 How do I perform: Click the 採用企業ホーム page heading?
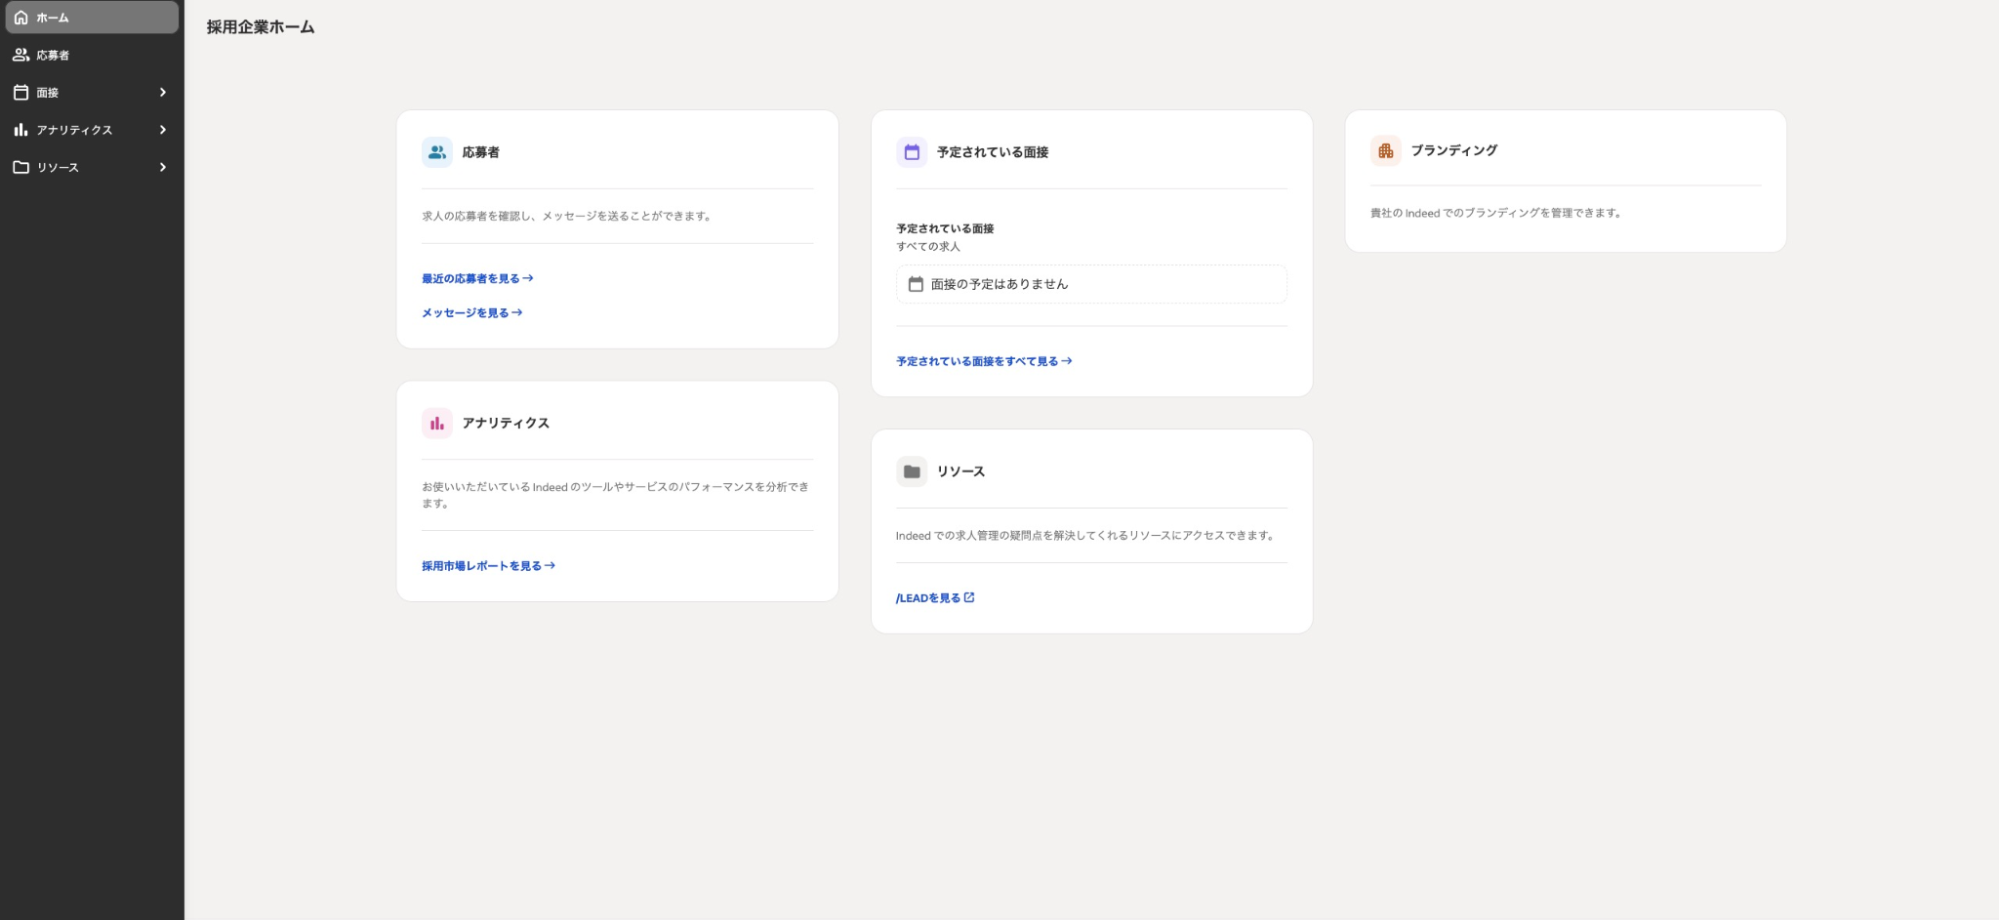pos(261,27)
